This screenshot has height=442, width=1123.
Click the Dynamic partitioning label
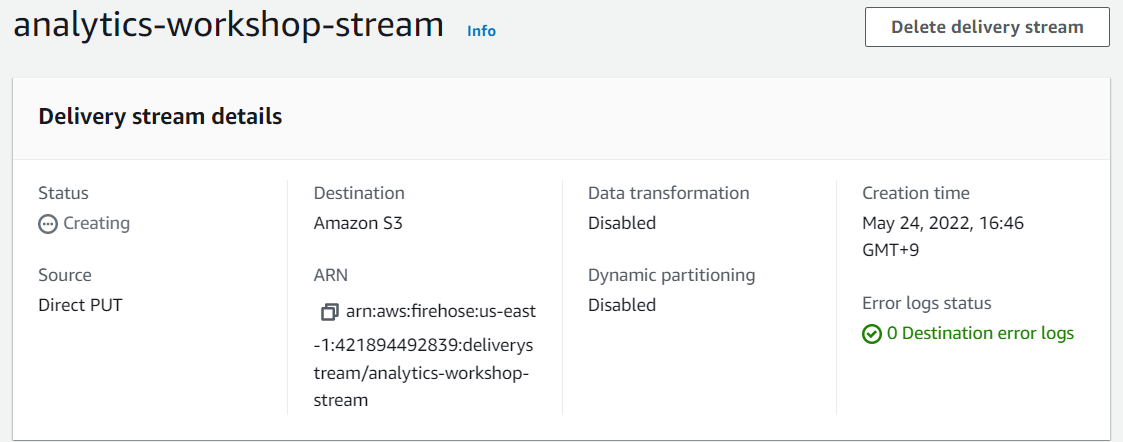tap(671, 275)
